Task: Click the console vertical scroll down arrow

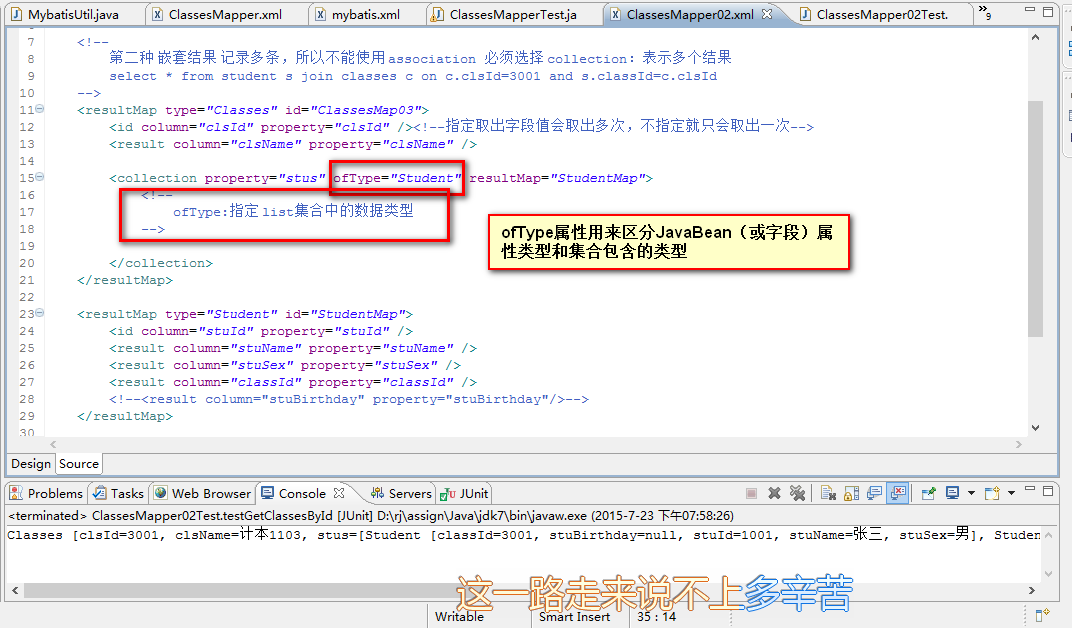Action: (1048, 573)
